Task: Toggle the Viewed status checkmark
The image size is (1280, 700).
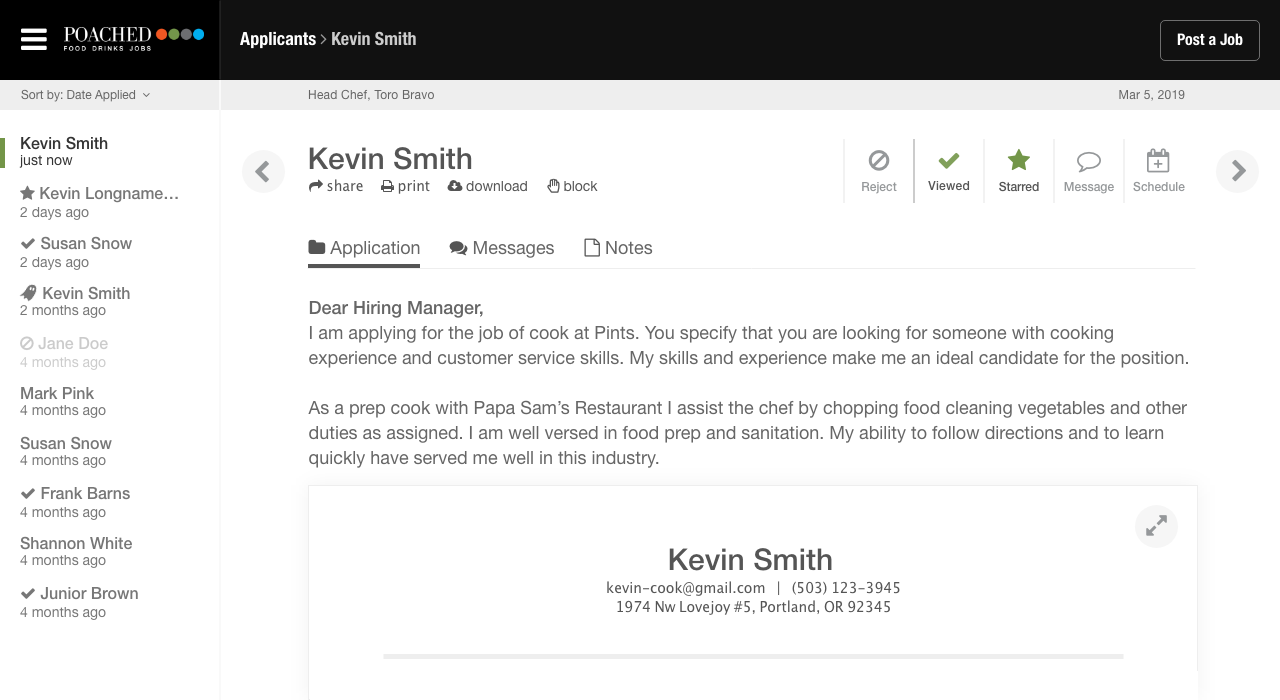Action: [949, 171]
